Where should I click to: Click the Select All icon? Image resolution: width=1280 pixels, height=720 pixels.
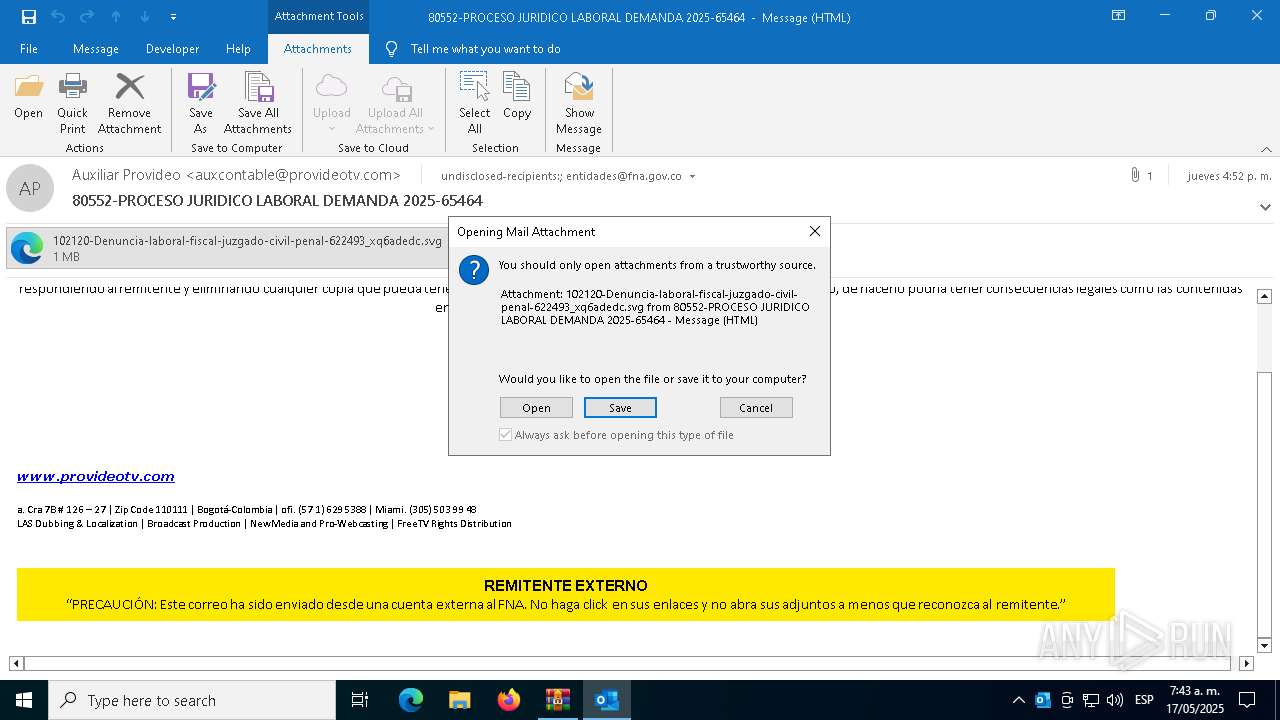pos(475,103)
